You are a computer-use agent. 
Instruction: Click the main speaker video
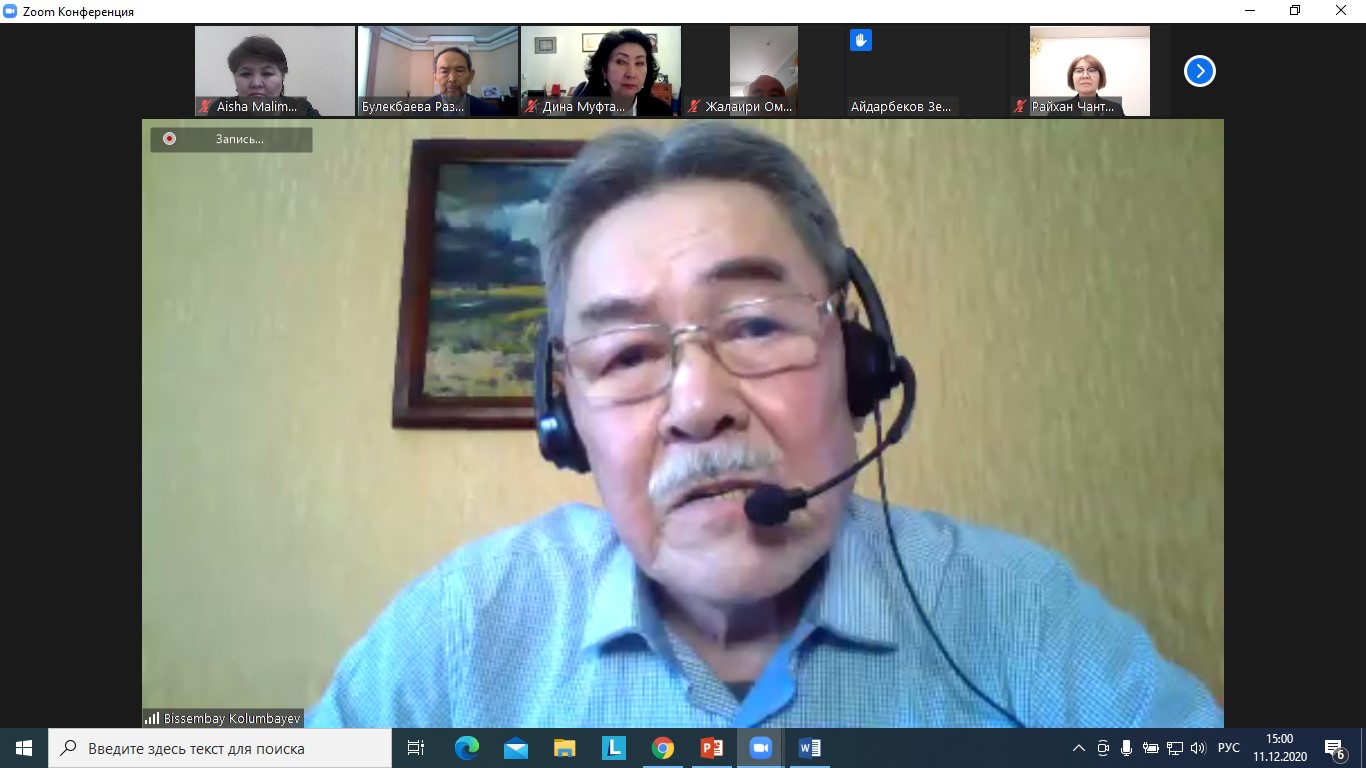tap(683, 423)
